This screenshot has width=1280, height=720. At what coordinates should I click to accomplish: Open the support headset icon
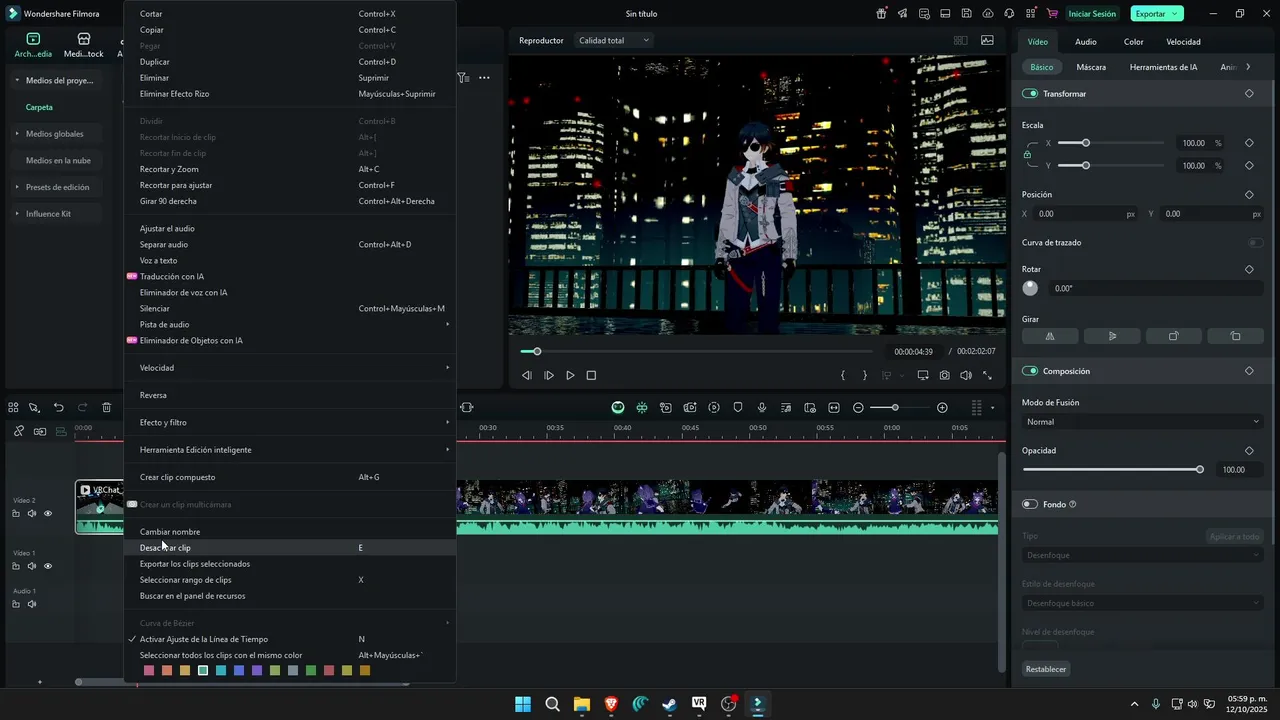[1009, 14]
